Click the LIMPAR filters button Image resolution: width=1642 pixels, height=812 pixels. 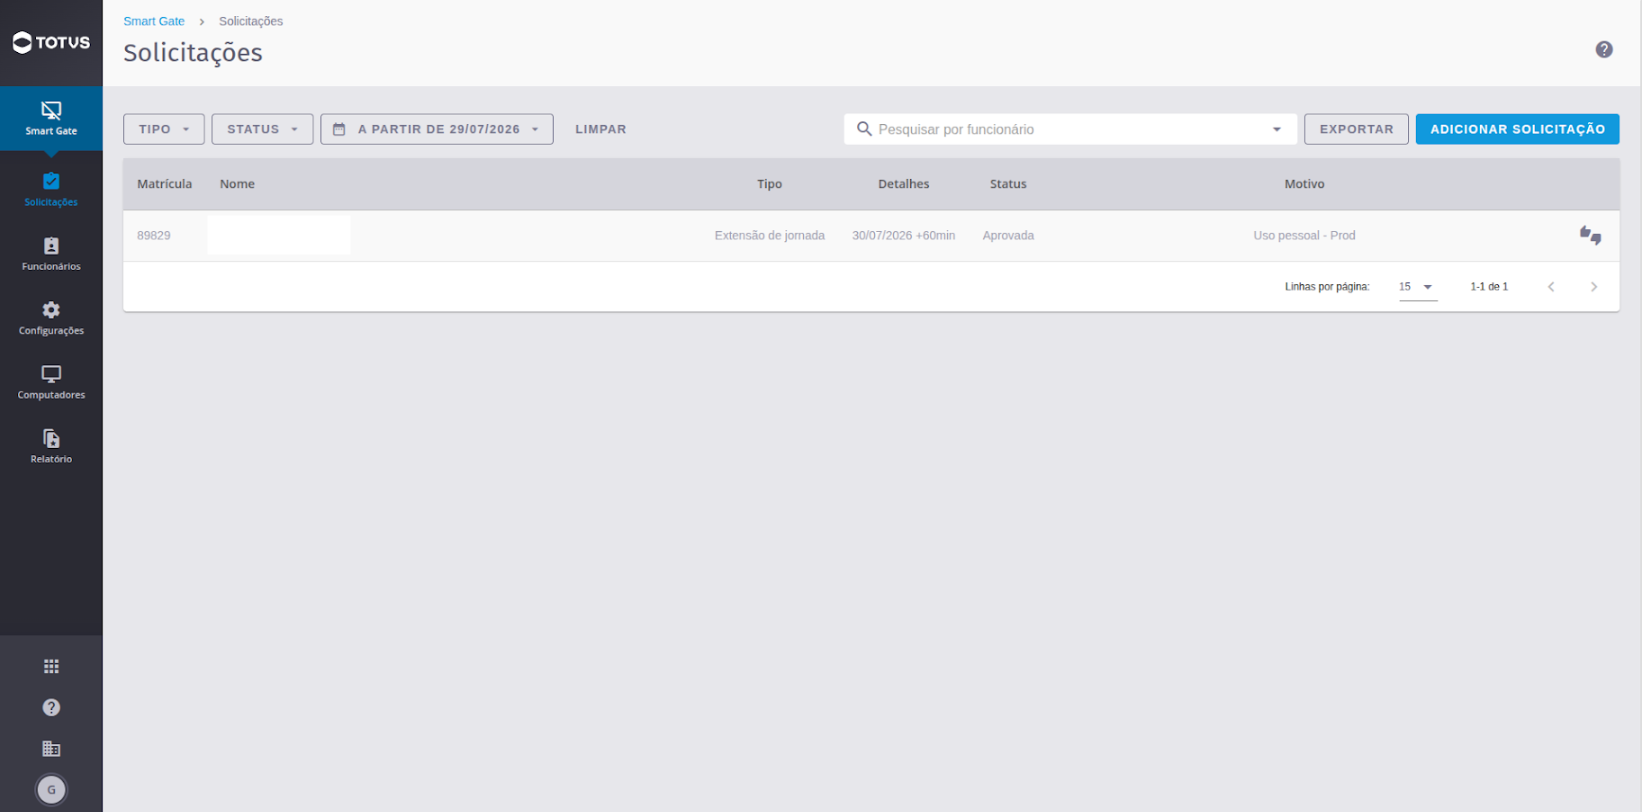point(601,129)
